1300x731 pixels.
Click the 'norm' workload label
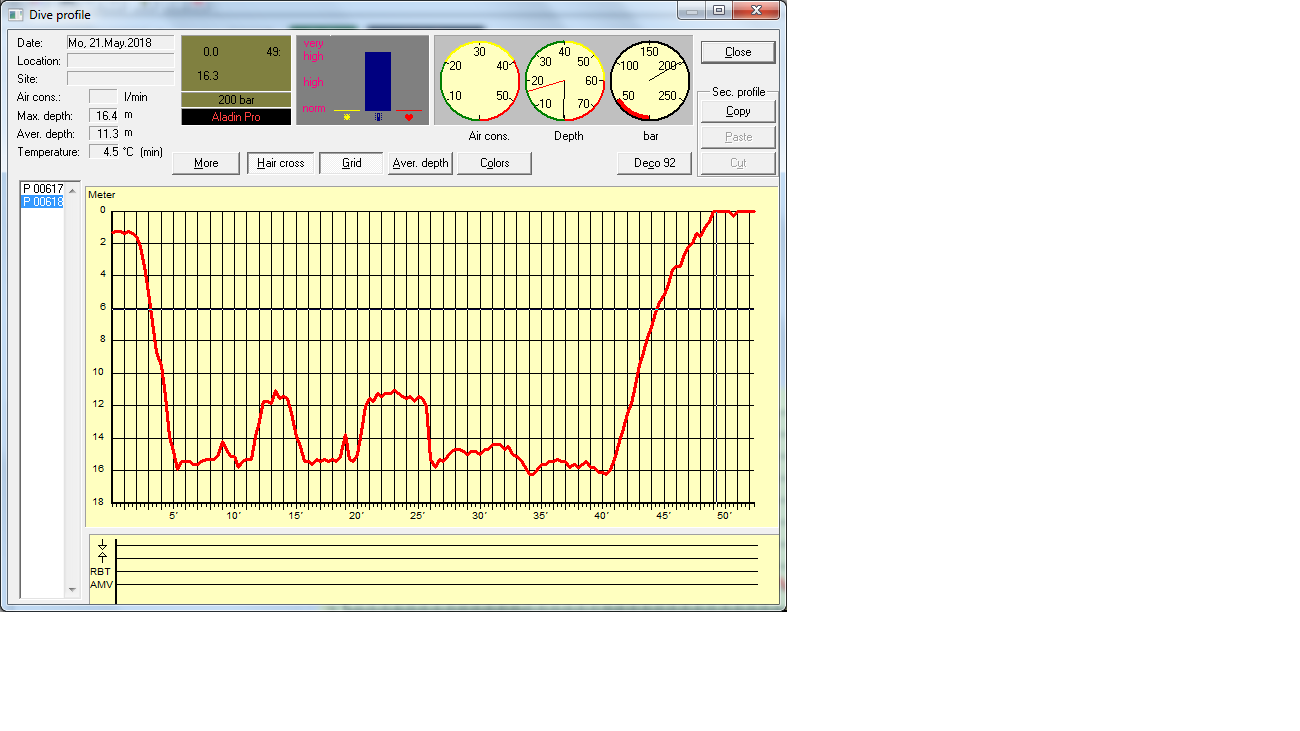point(314,108)
